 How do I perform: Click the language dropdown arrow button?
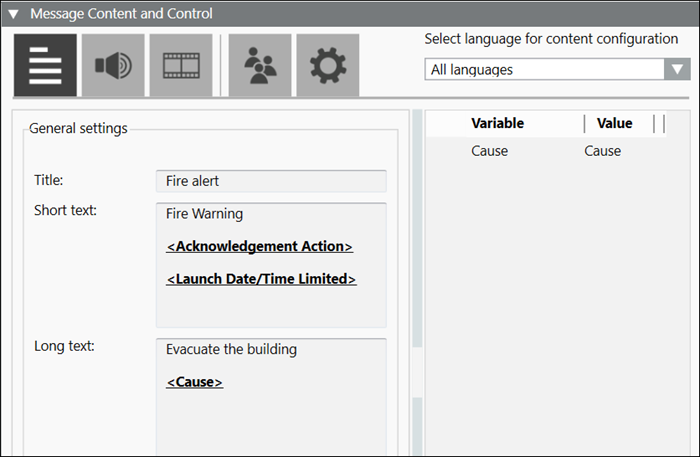coord(678,70)
